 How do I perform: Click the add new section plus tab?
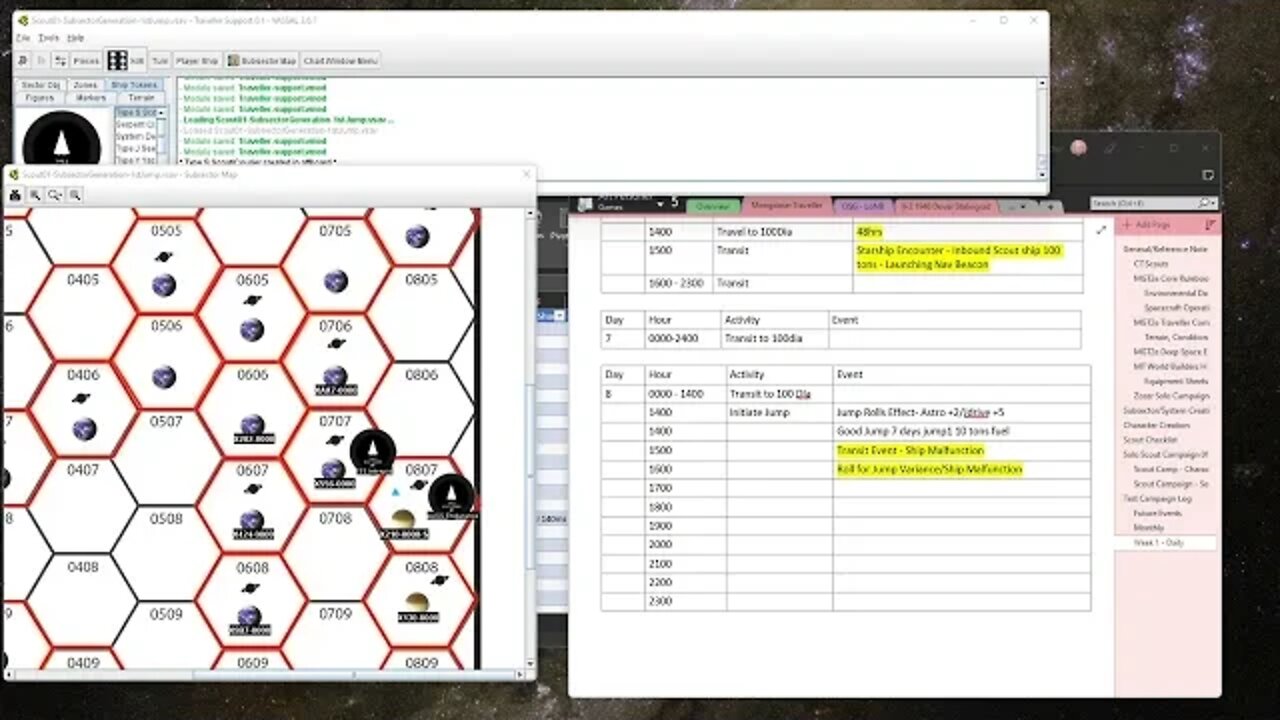click(x=1049, y=206)
